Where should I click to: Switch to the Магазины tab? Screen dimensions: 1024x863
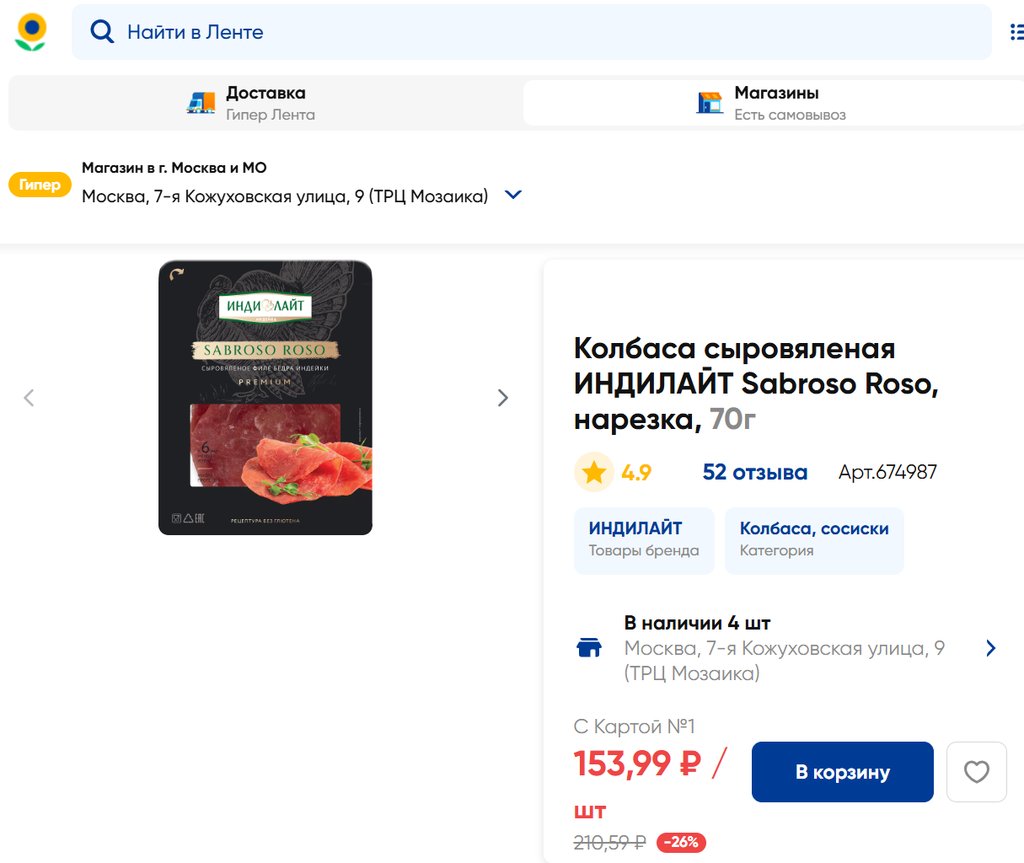tap(773, 103)
